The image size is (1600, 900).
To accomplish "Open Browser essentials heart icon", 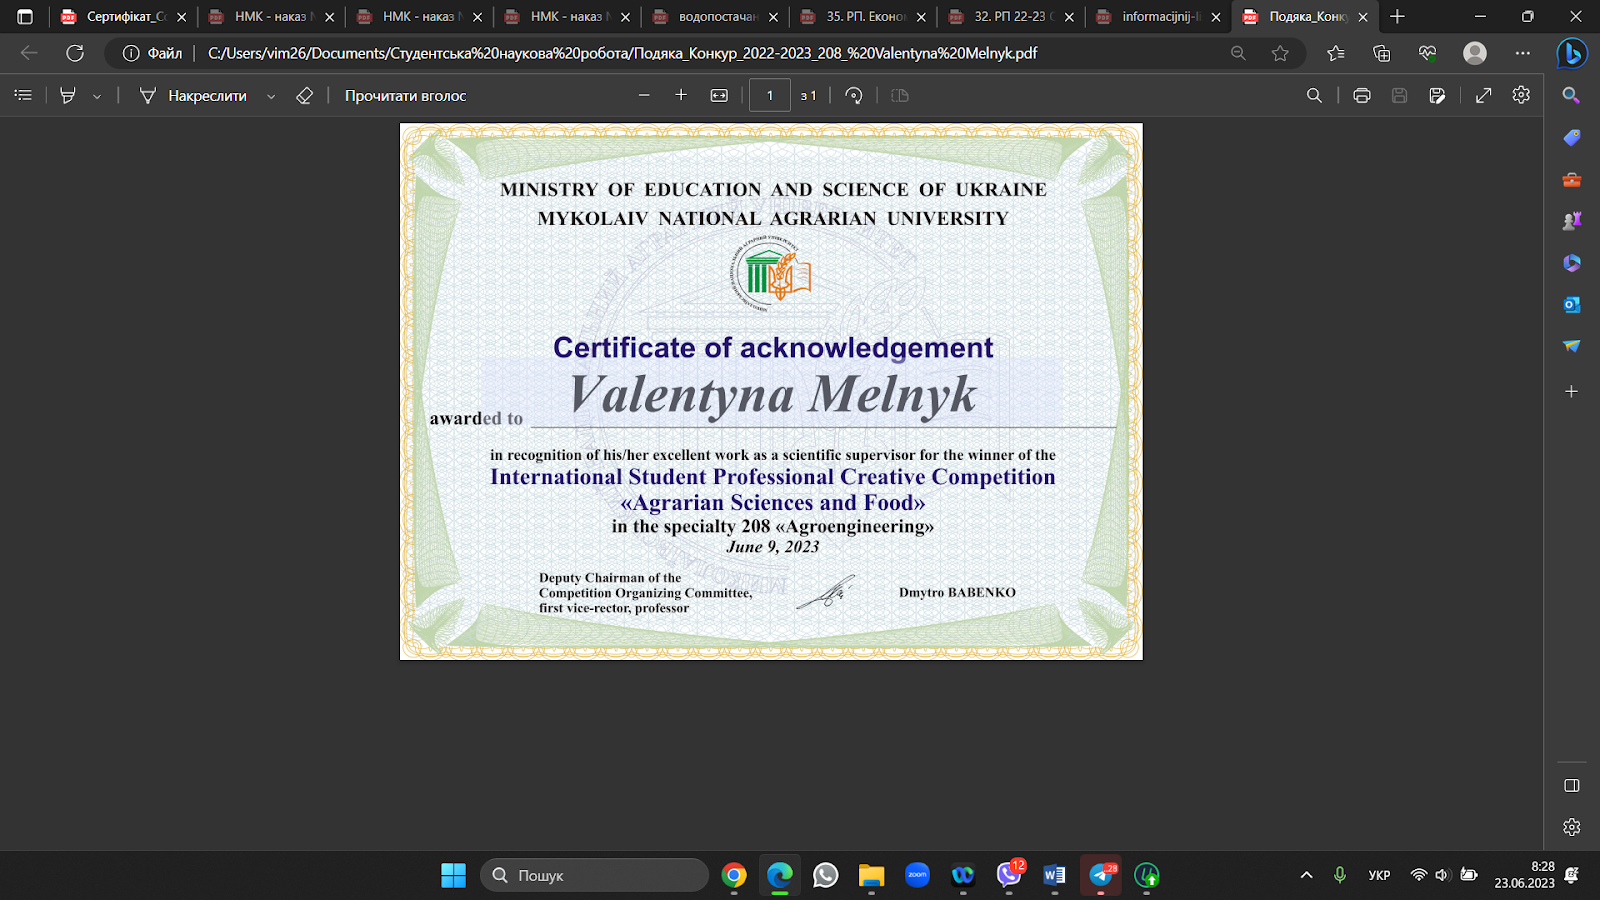I will 1427,53.
